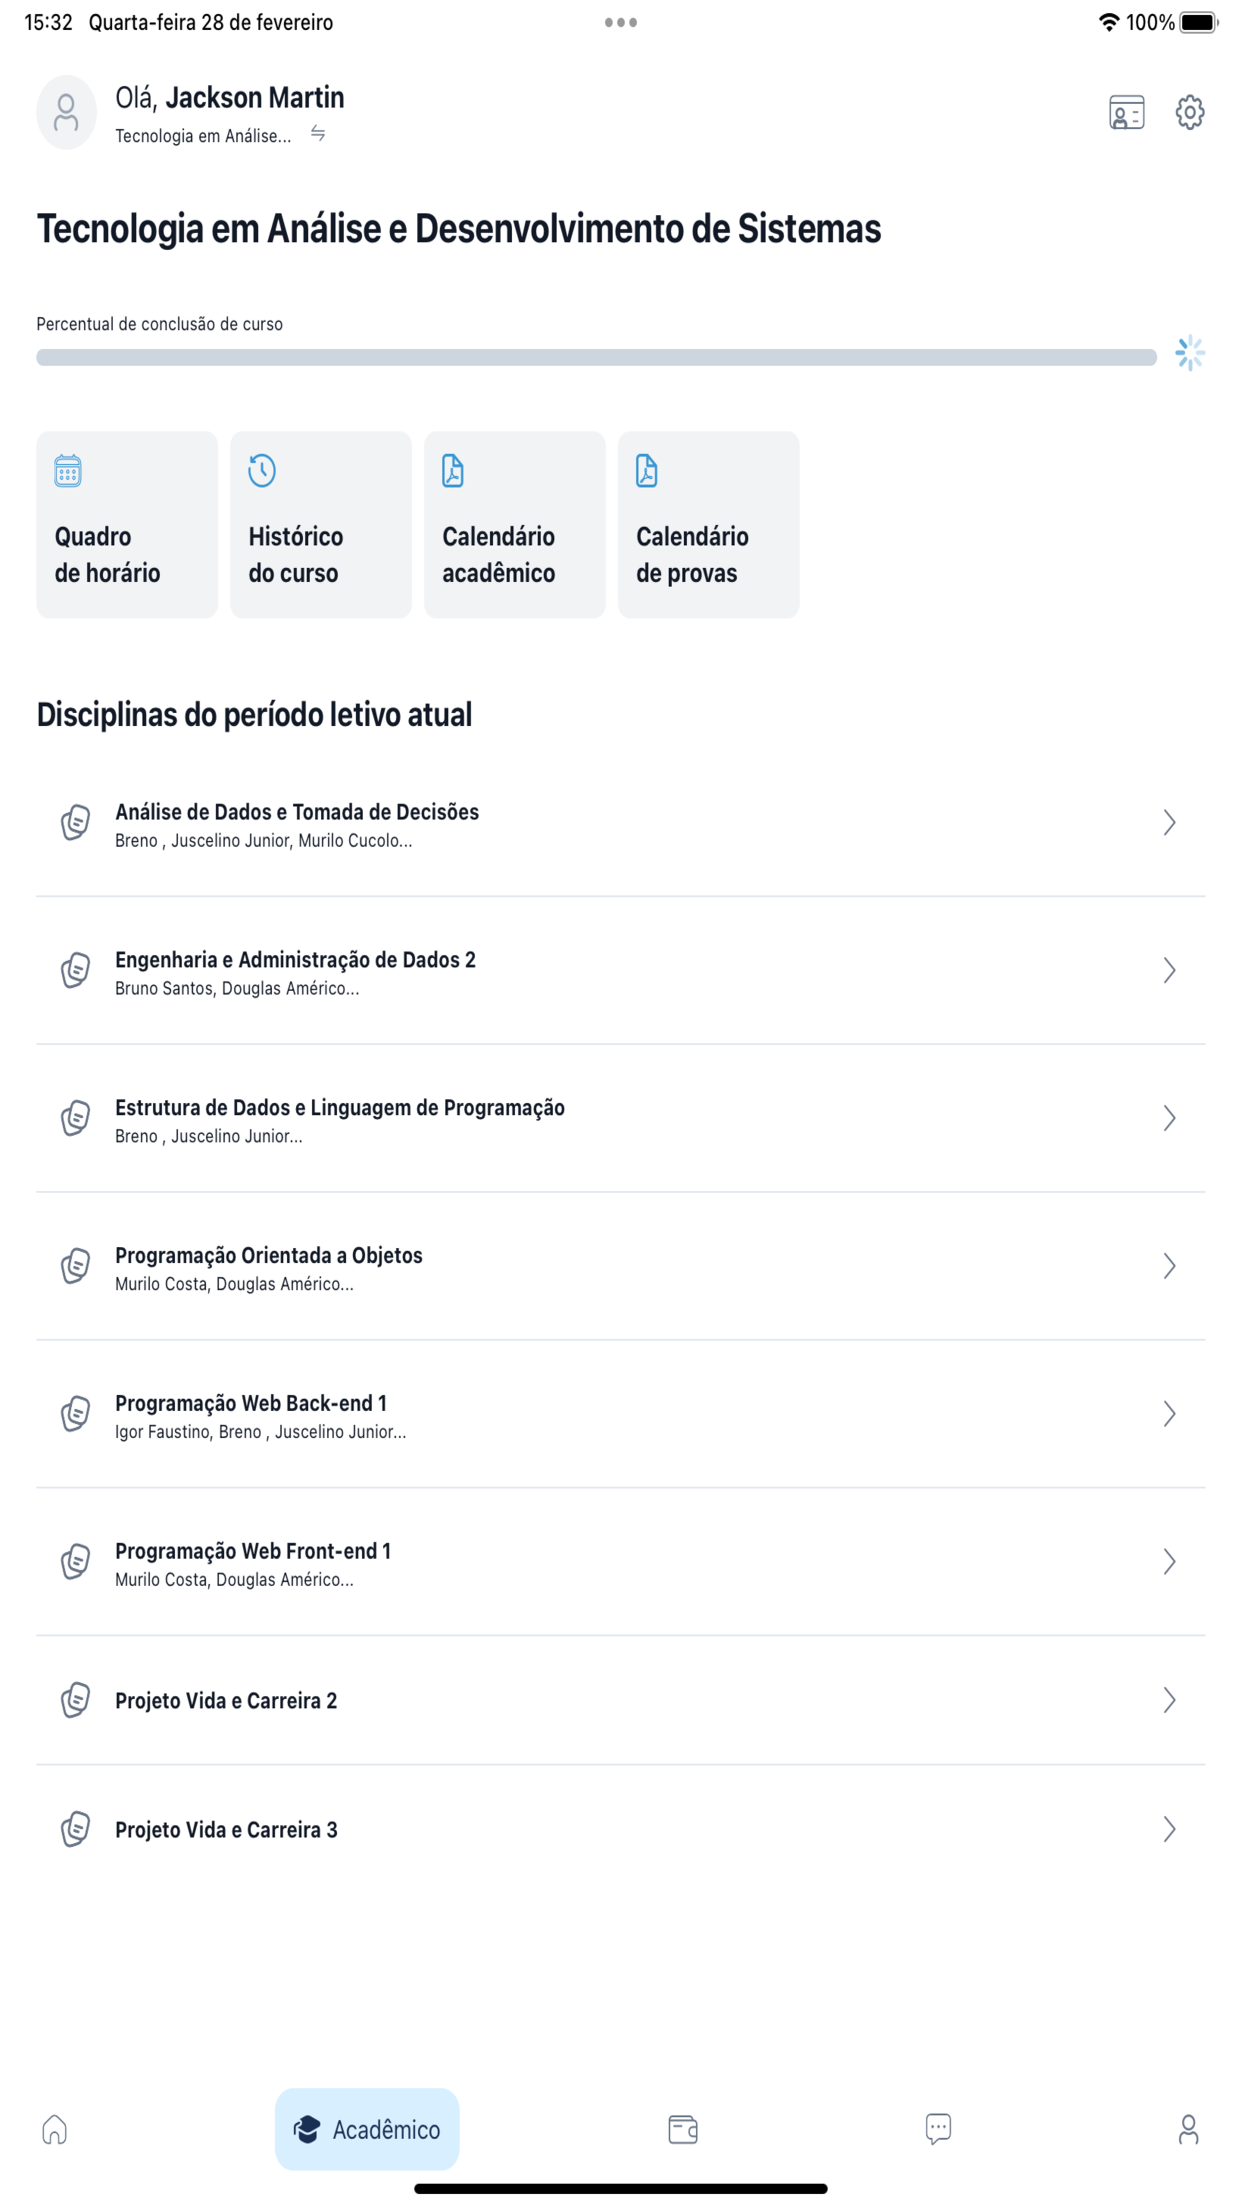The image size is (1242, 2208).
Task: Select the Acadêmico tab
Action: click(367, 2129)
